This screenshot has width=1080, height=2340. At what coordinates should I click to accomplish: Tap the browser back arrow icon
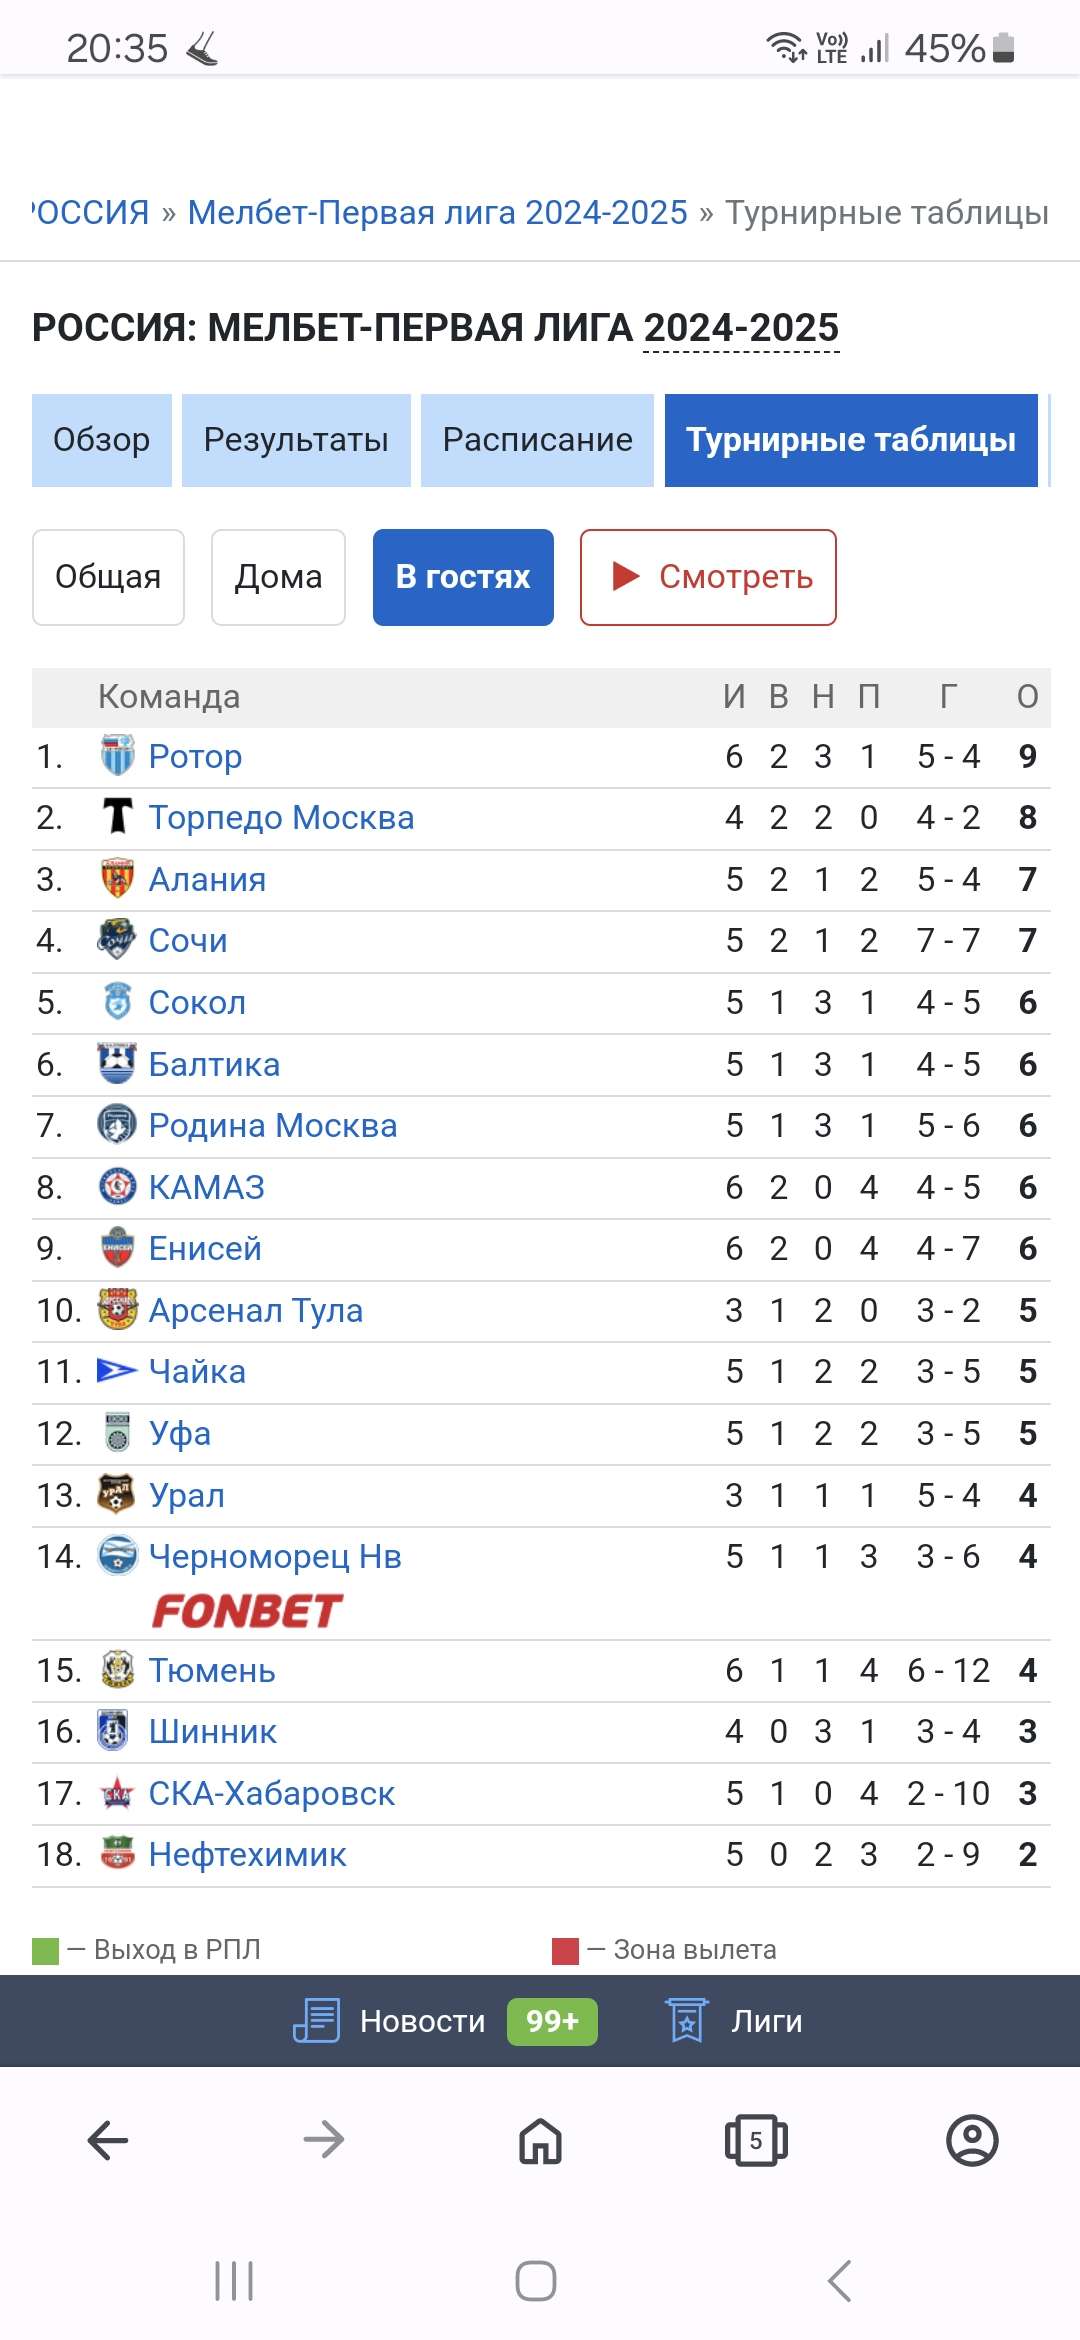[x=108, y=2140]
